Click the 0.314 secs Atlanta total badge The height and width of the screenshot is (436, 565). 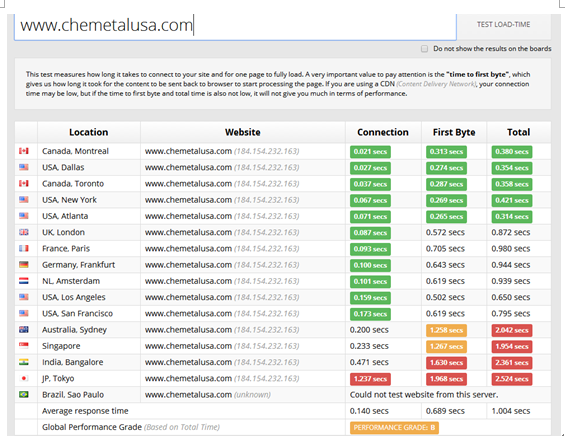tap(512, 217)
